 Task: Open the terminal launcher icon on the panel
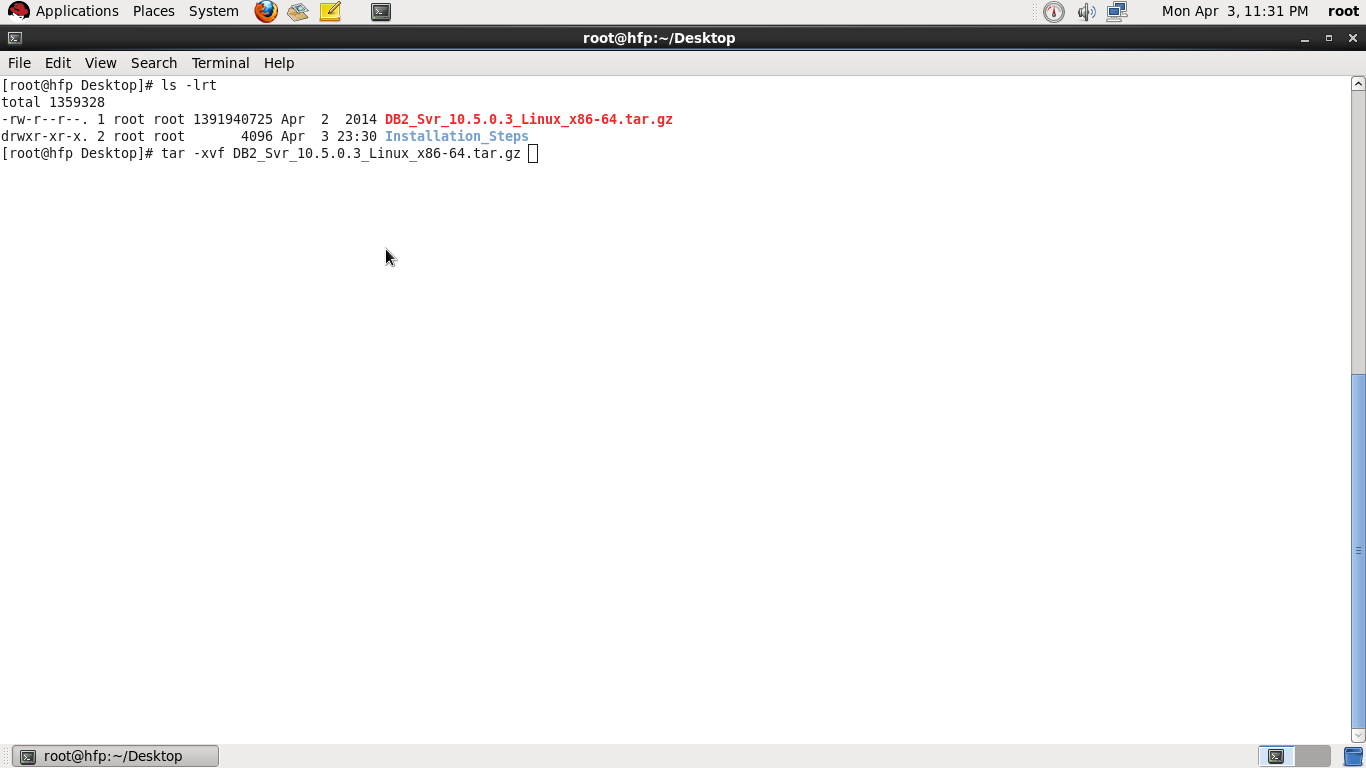click(381, 11)
